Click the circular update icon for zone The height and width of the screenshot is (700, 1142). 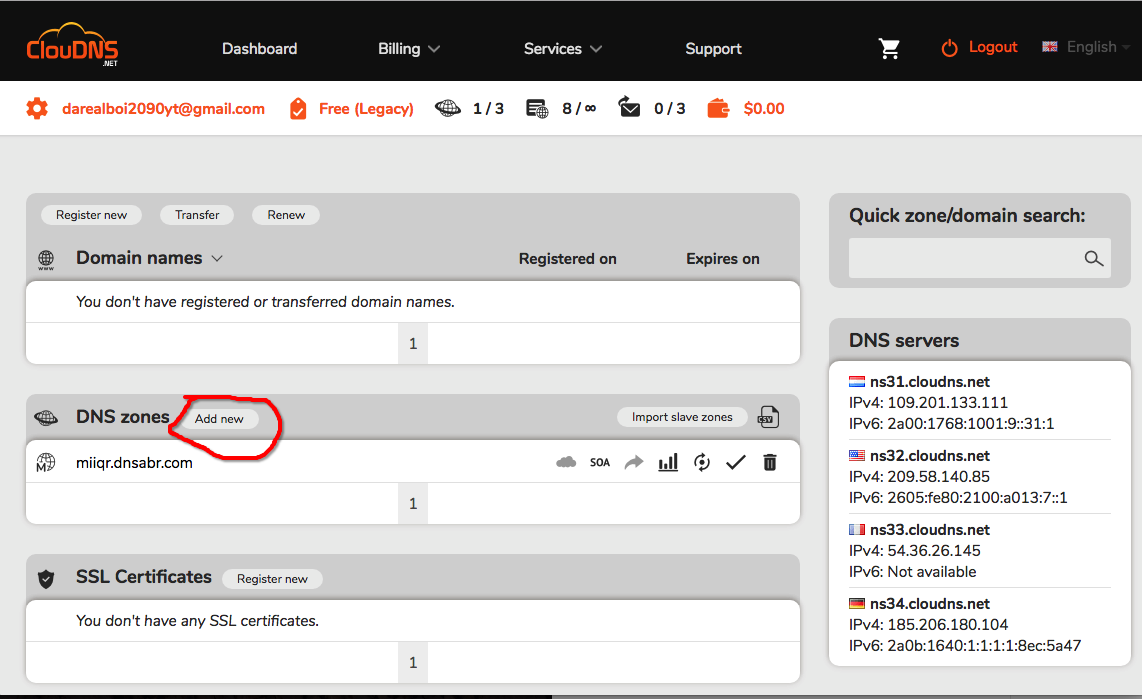click(x=702, y=462)
